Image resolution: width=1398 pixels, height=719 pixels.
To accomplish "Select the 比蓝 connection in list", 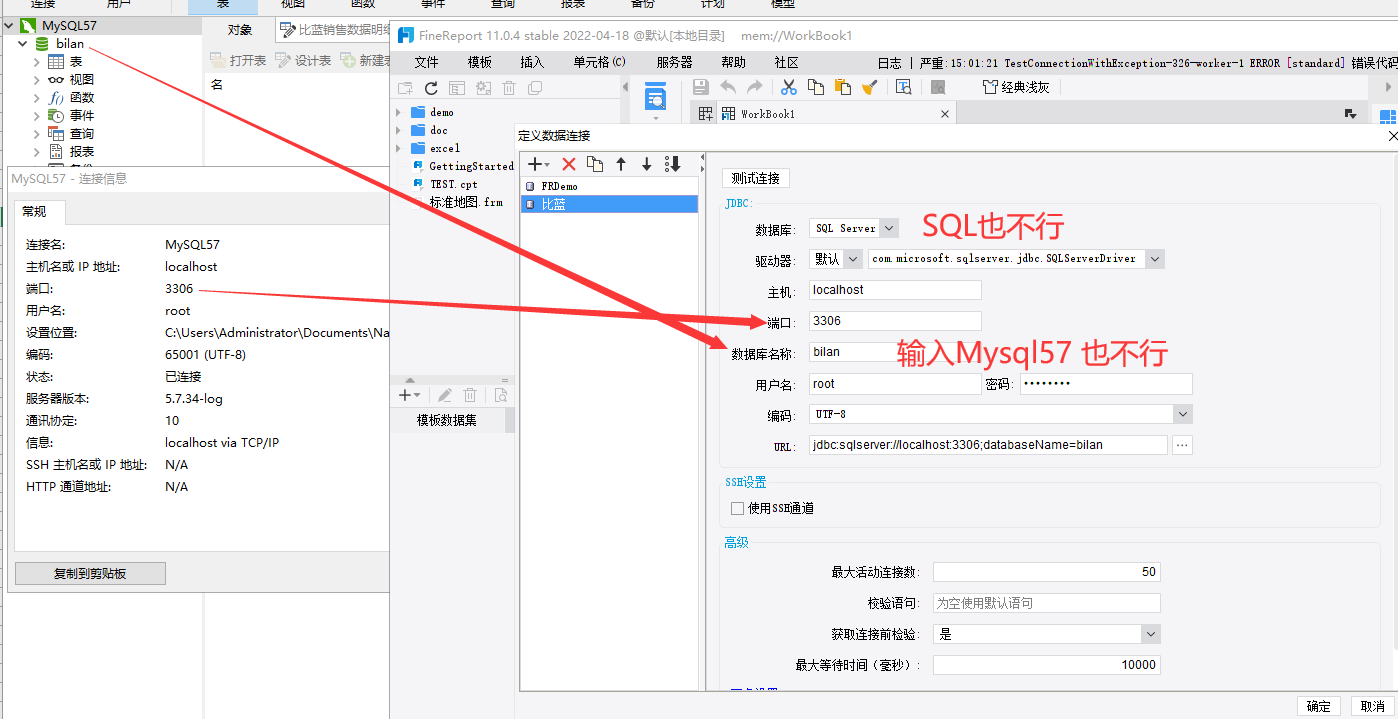I will click(x=610, y=204).
